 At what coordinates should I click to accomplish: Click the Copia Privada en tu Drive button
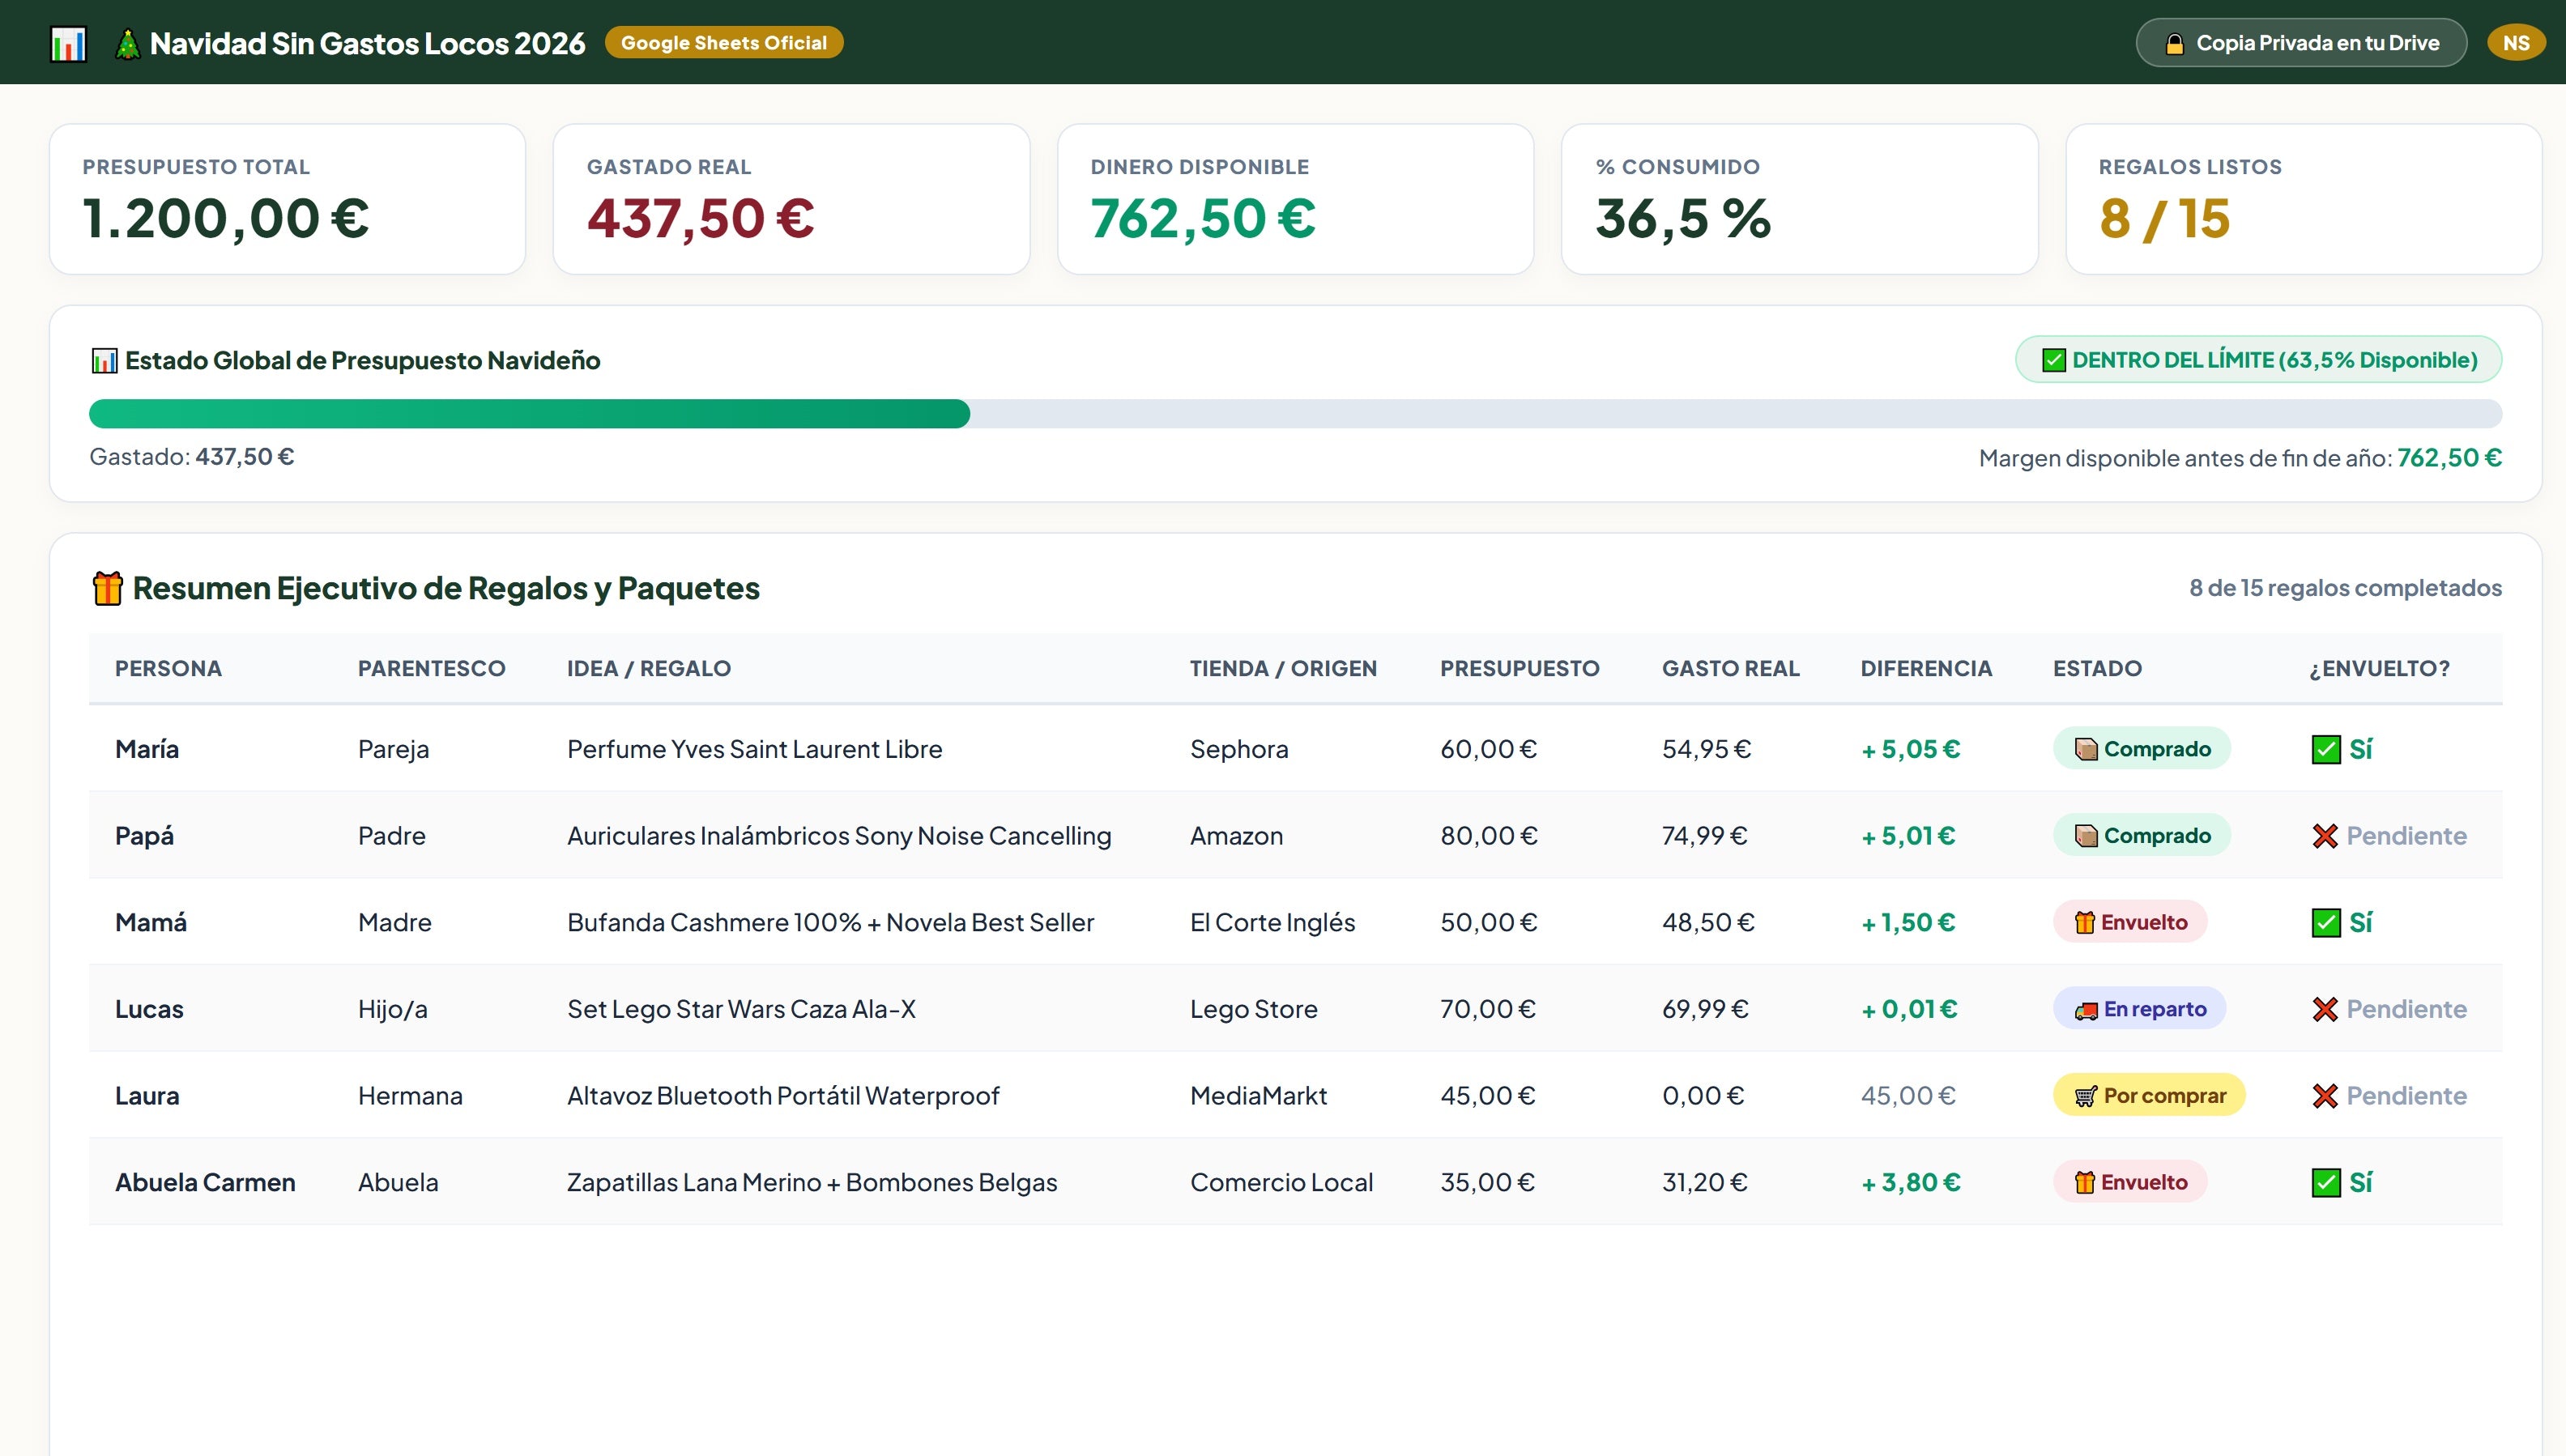coord(2301,43)
